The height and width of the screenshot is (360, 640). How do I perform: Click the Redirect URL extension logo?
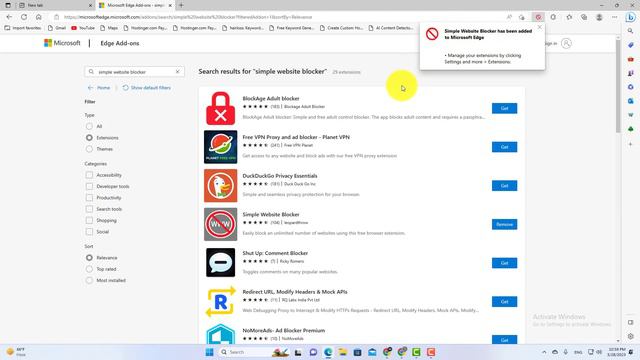tap(220, 302)
